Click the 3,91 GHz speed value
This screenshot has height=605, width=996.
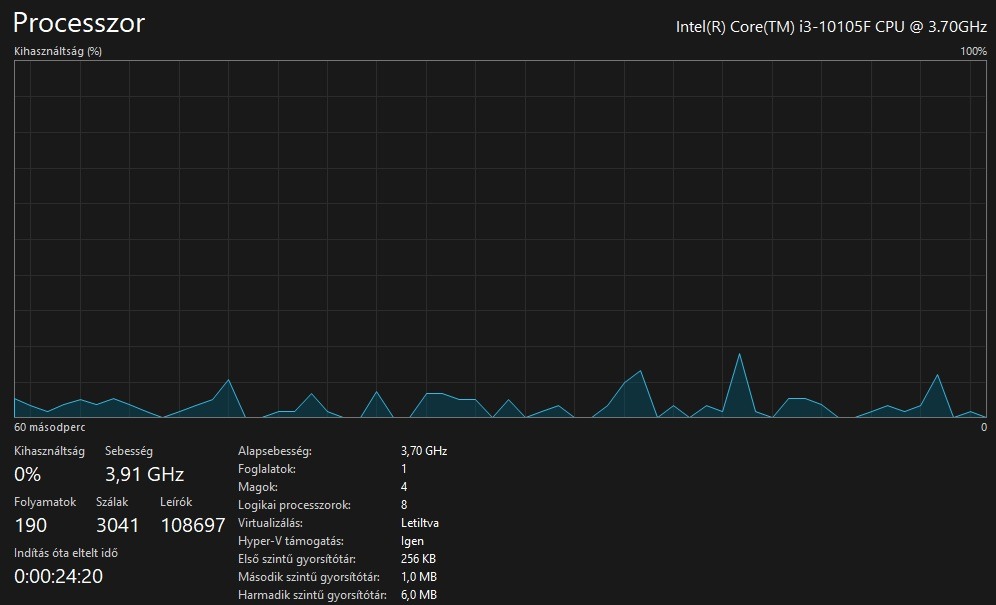145,474
